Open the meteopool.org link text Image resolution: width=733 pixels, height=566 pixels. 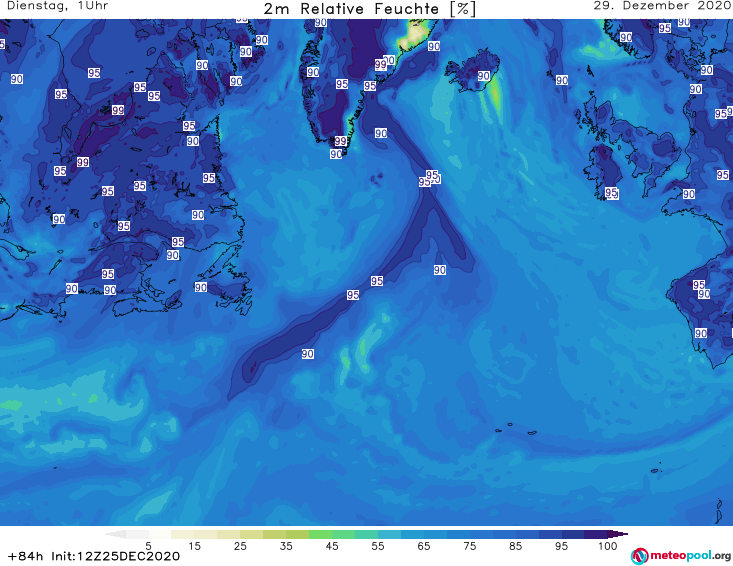pyautogui.click(x=690, y=555)
